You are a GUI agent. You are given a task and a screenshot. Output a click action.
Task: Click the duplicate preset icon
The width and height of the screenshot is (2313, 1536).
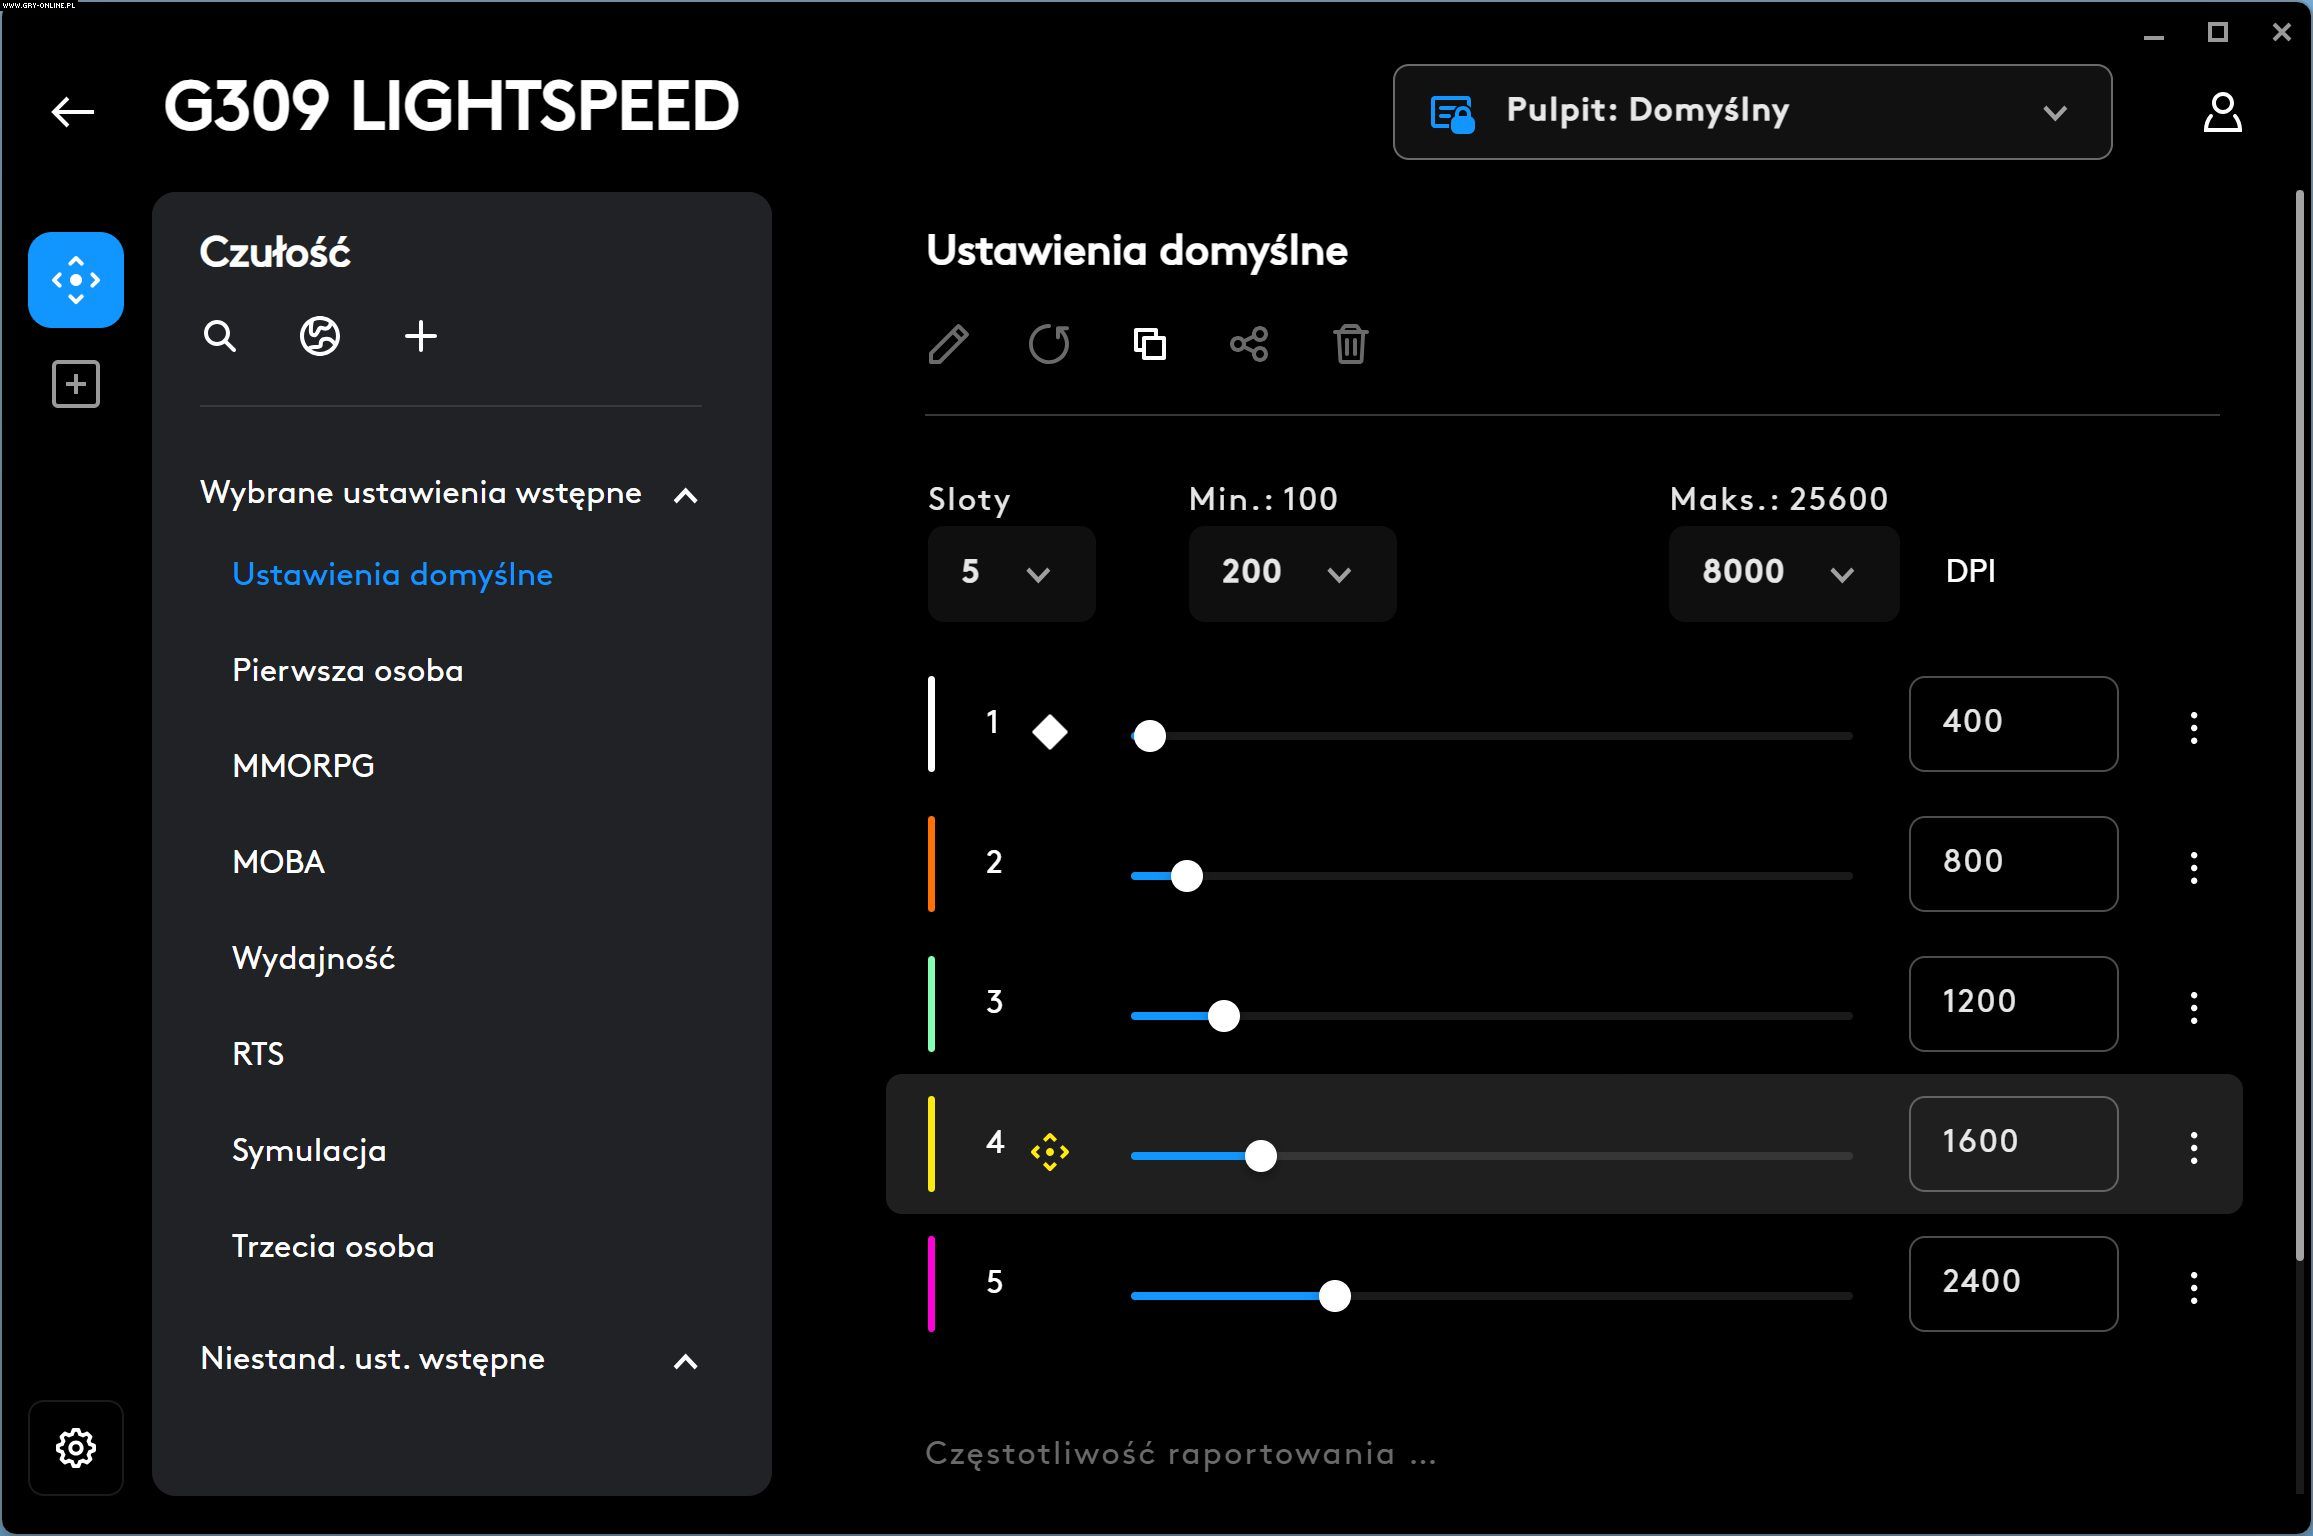1150,345
